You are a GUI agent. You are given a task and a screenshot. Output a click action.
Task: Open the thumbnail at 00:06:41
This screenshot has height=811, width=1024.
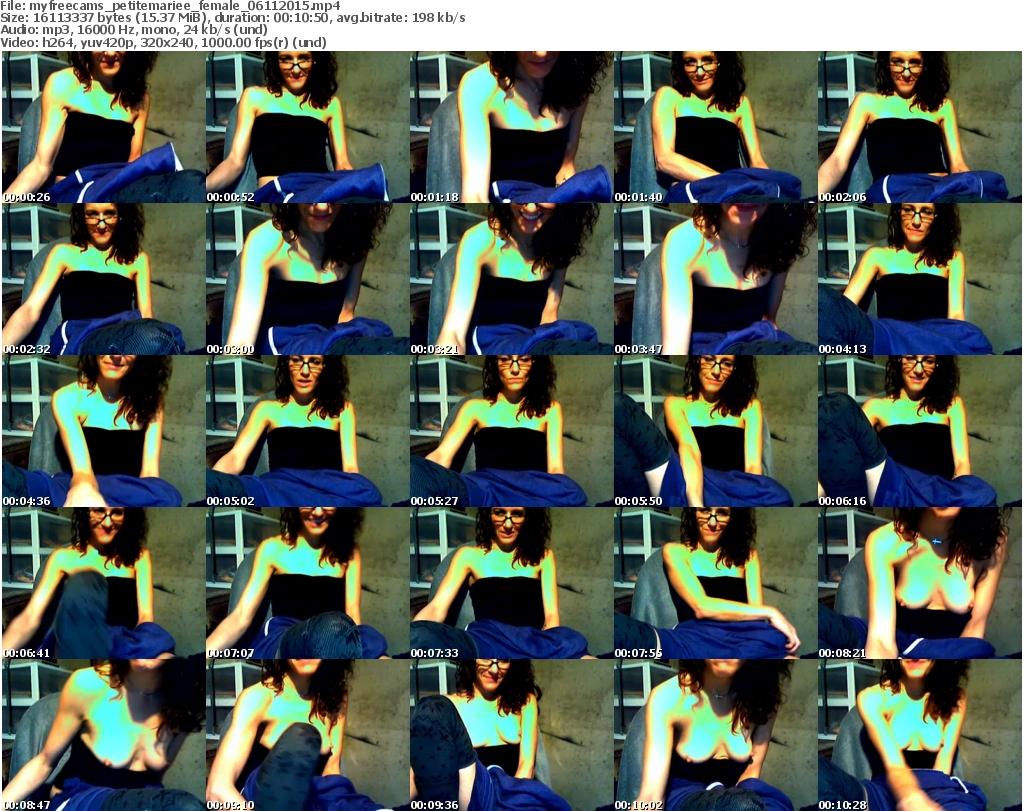[104, 583]
